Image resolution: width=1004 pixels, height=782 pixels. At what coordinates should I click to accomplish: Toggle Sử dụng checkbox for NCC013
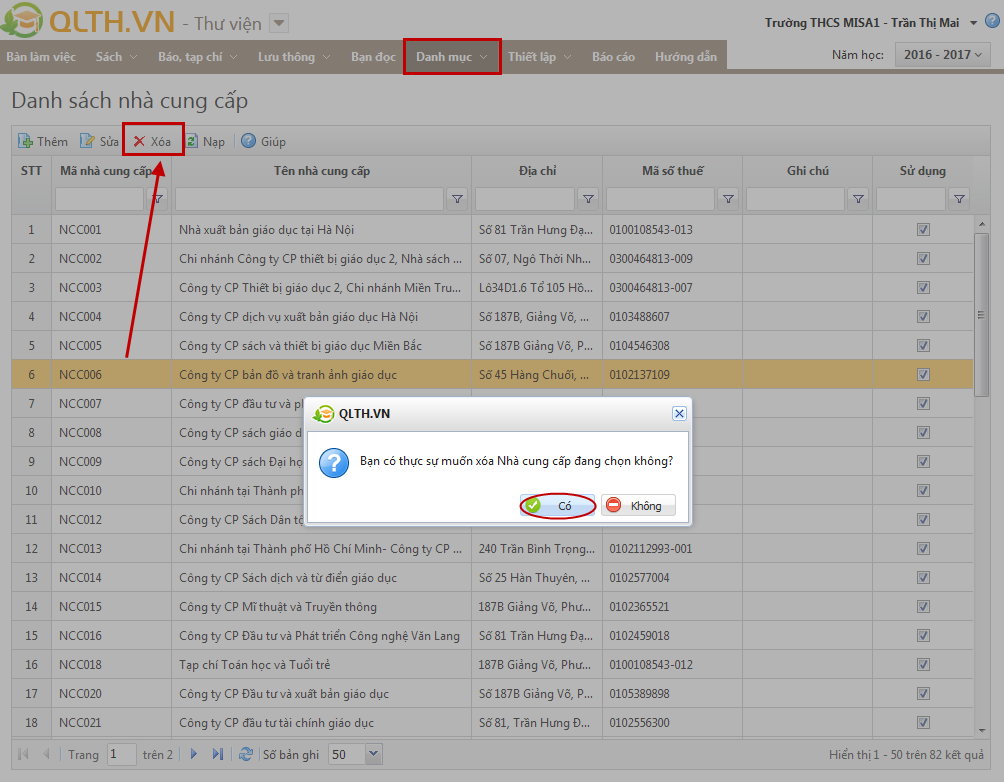(923, 549)
